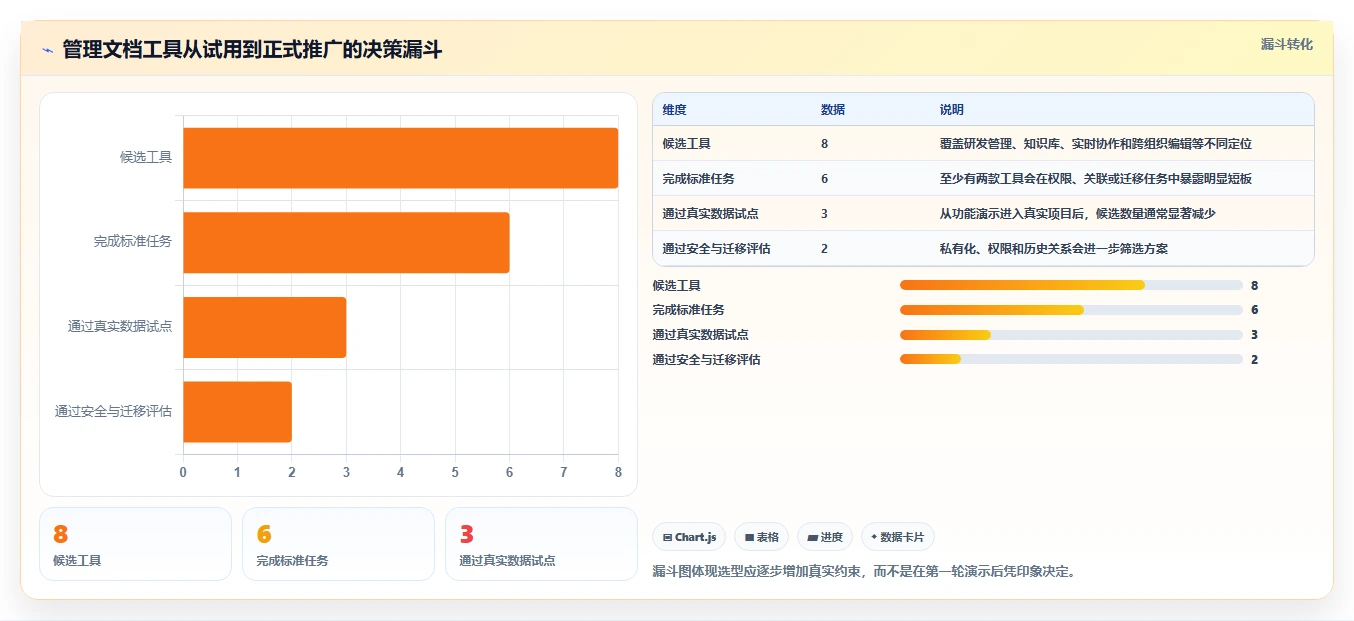Click the 数据卡片 chip icon

pos(874,537)
